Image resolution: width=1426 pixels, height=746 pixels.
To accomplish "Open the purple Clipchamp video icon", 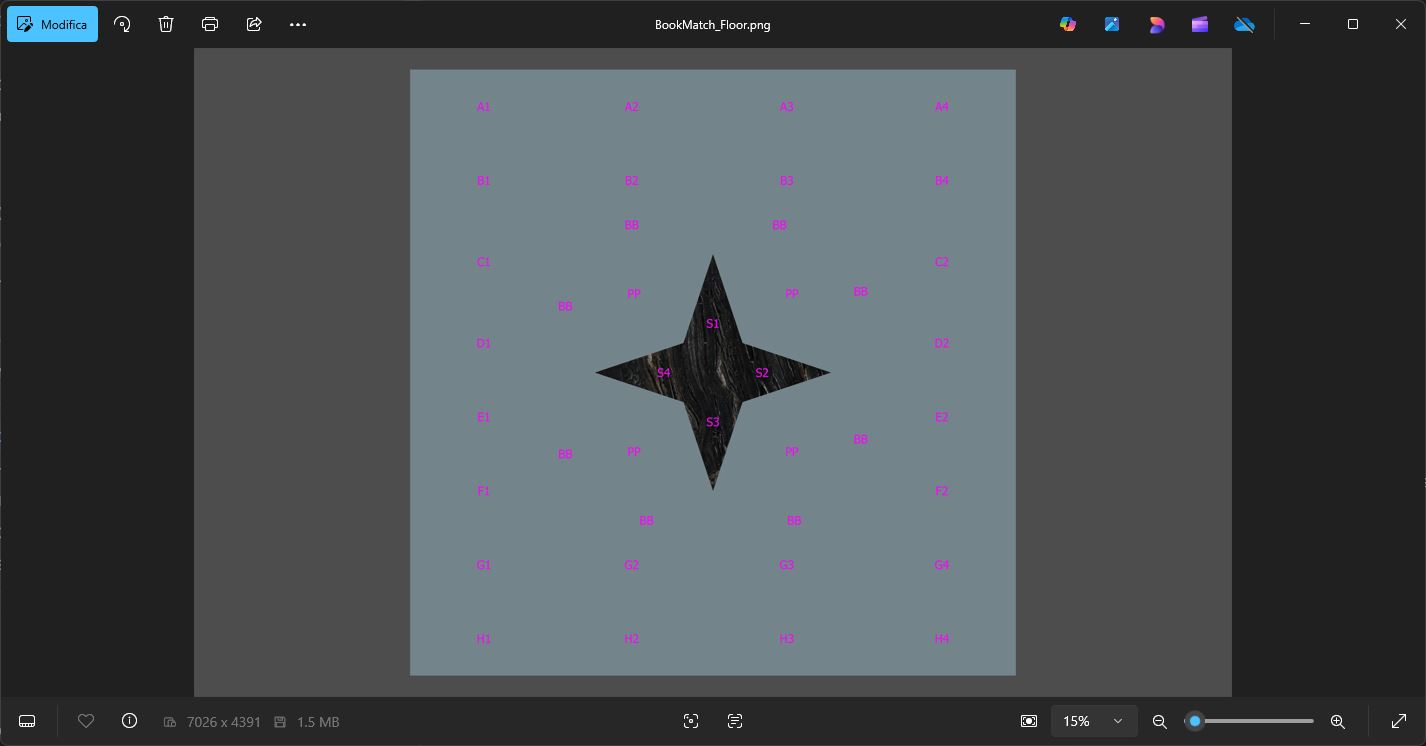I will [1200, 24].
